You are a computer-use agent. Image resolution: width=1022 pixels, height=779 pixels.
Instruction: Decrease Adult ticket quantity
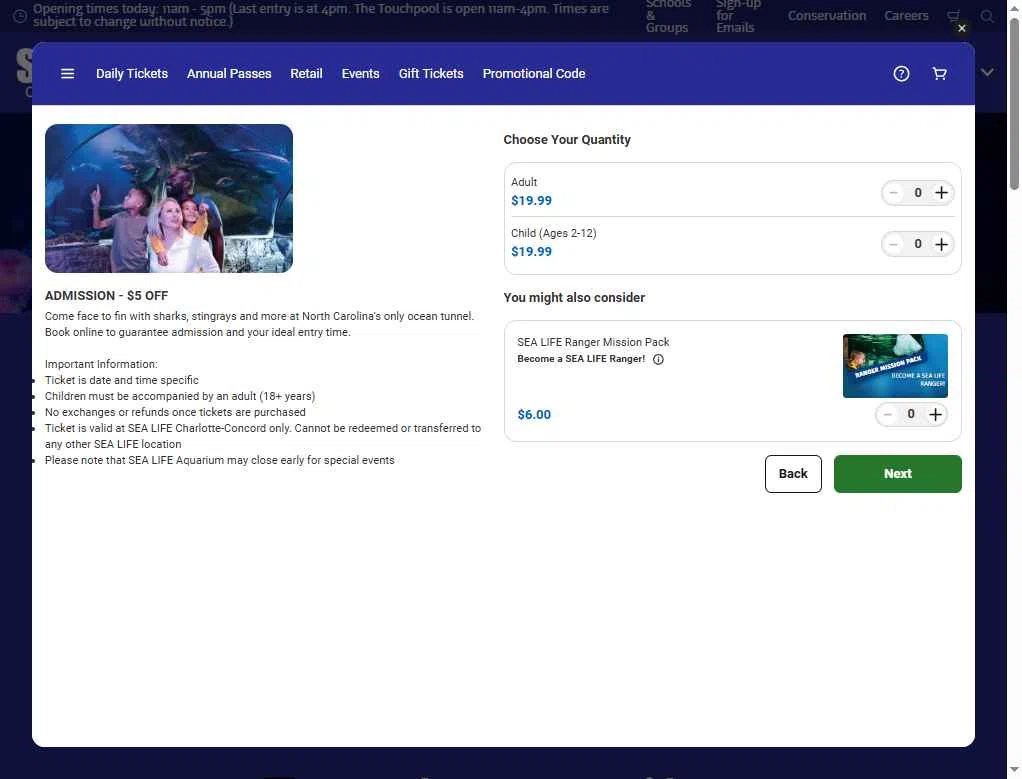click(894, 193)
